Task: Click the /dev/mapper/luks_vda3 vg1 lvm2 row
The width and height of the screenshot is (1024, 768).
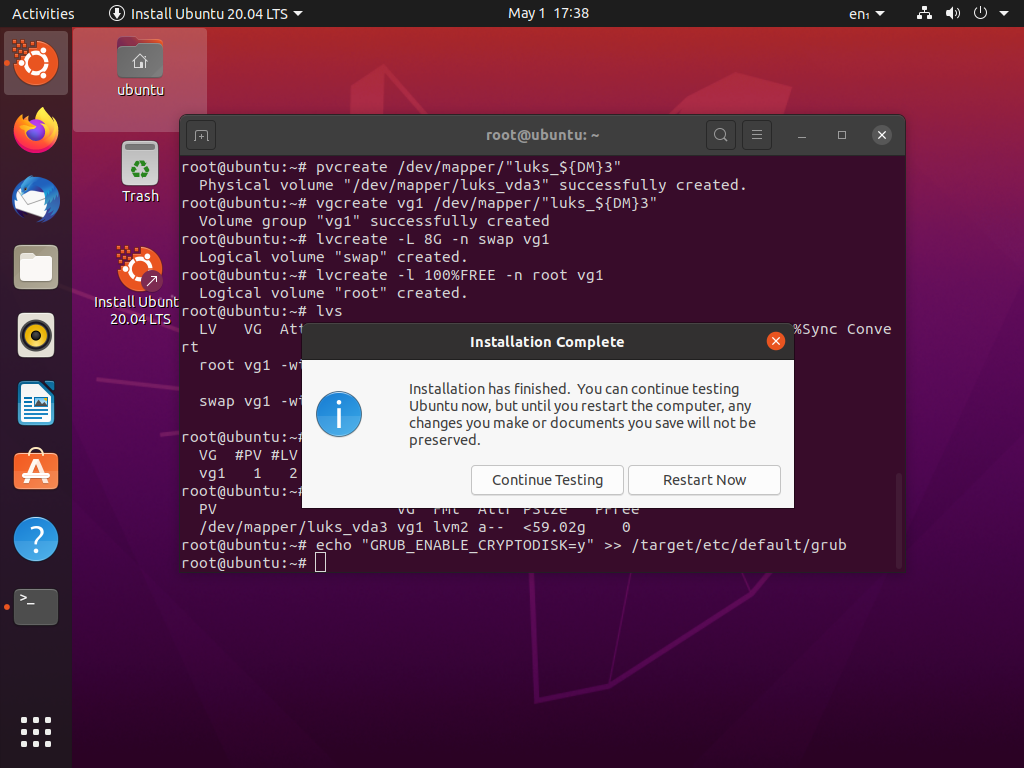Action: coord(415,527)
